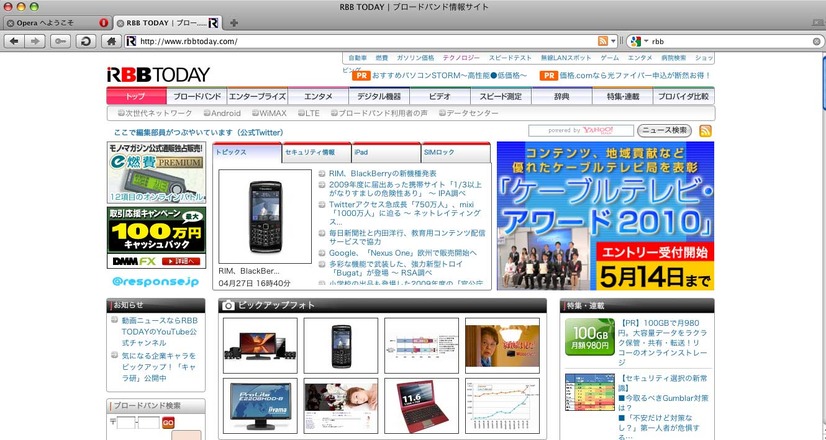
Task: Go to browser Home page icon
Action: pyautogui.click(x=109, y=41)
